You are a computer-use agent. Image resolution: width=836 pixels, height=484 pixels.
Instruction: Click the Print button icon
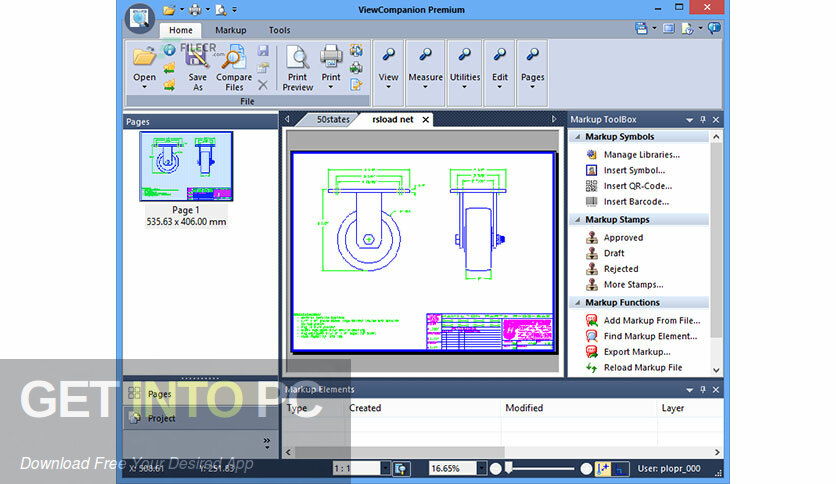331,56
